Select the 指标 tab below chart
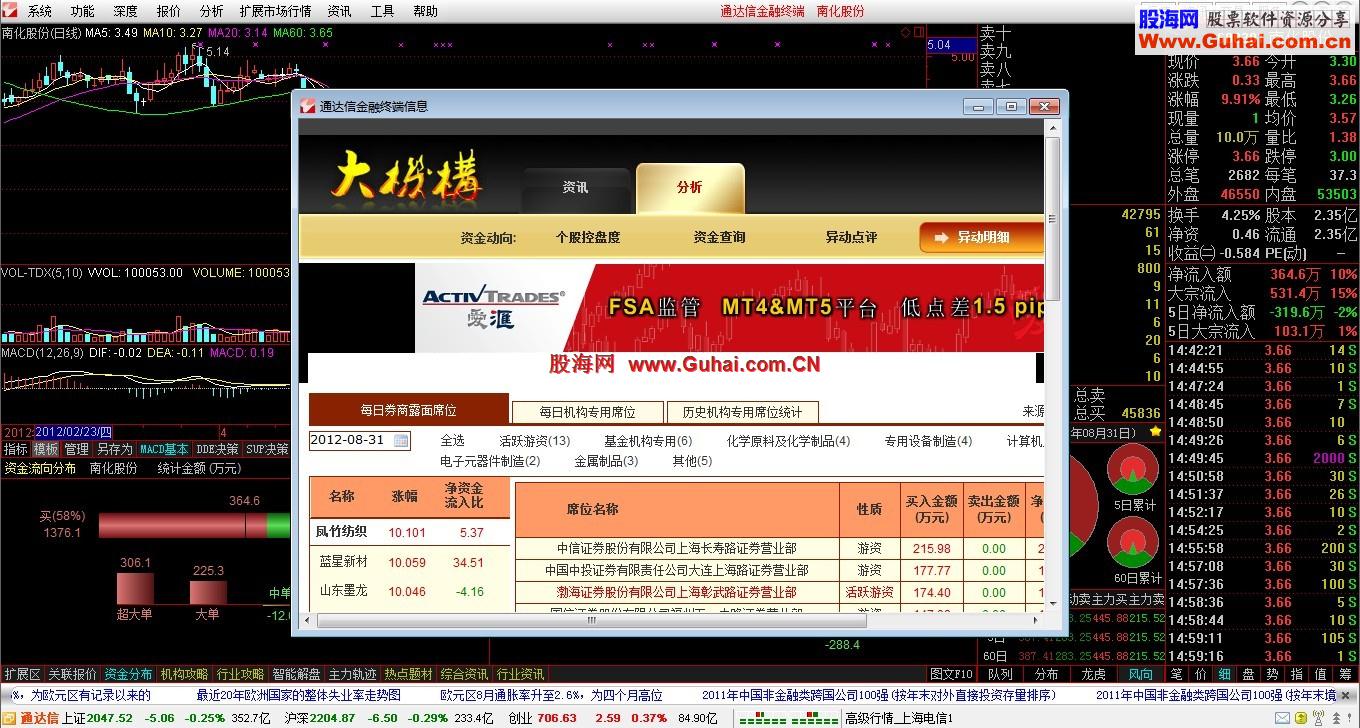This screenshot has height=728, width=1360. [15, 450]
